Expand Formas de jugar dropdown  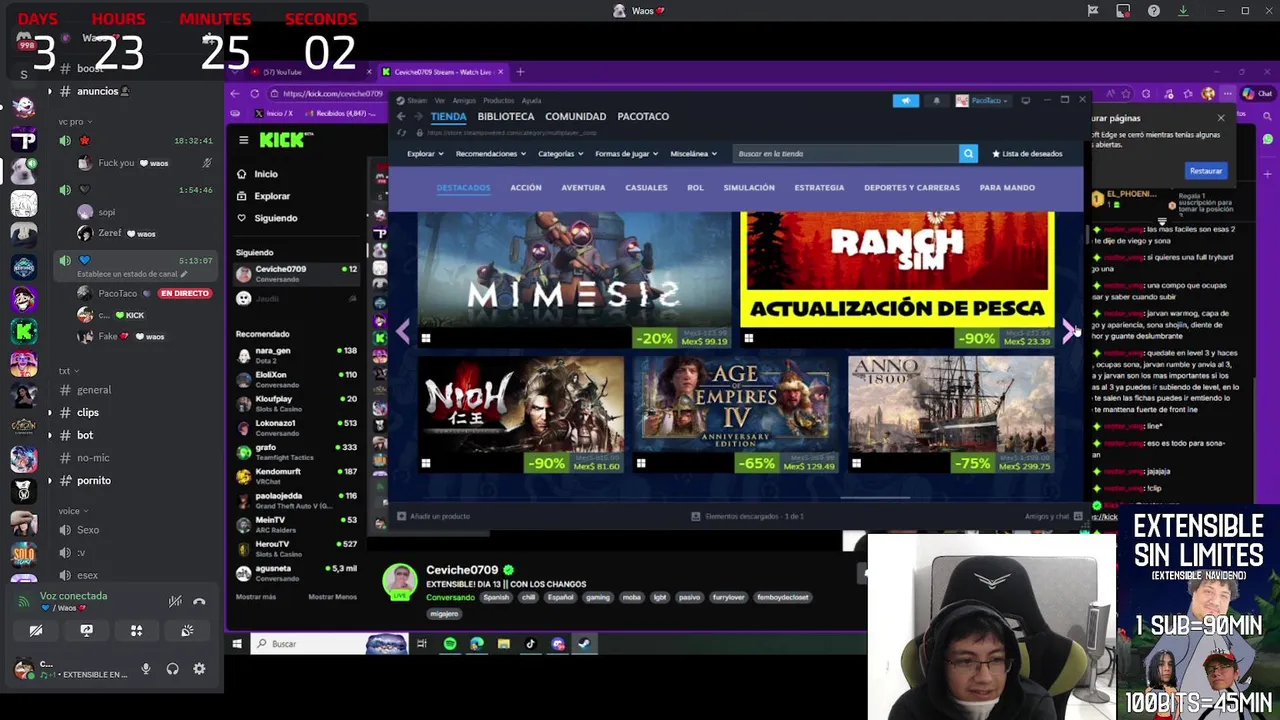(x=626, y=154)
